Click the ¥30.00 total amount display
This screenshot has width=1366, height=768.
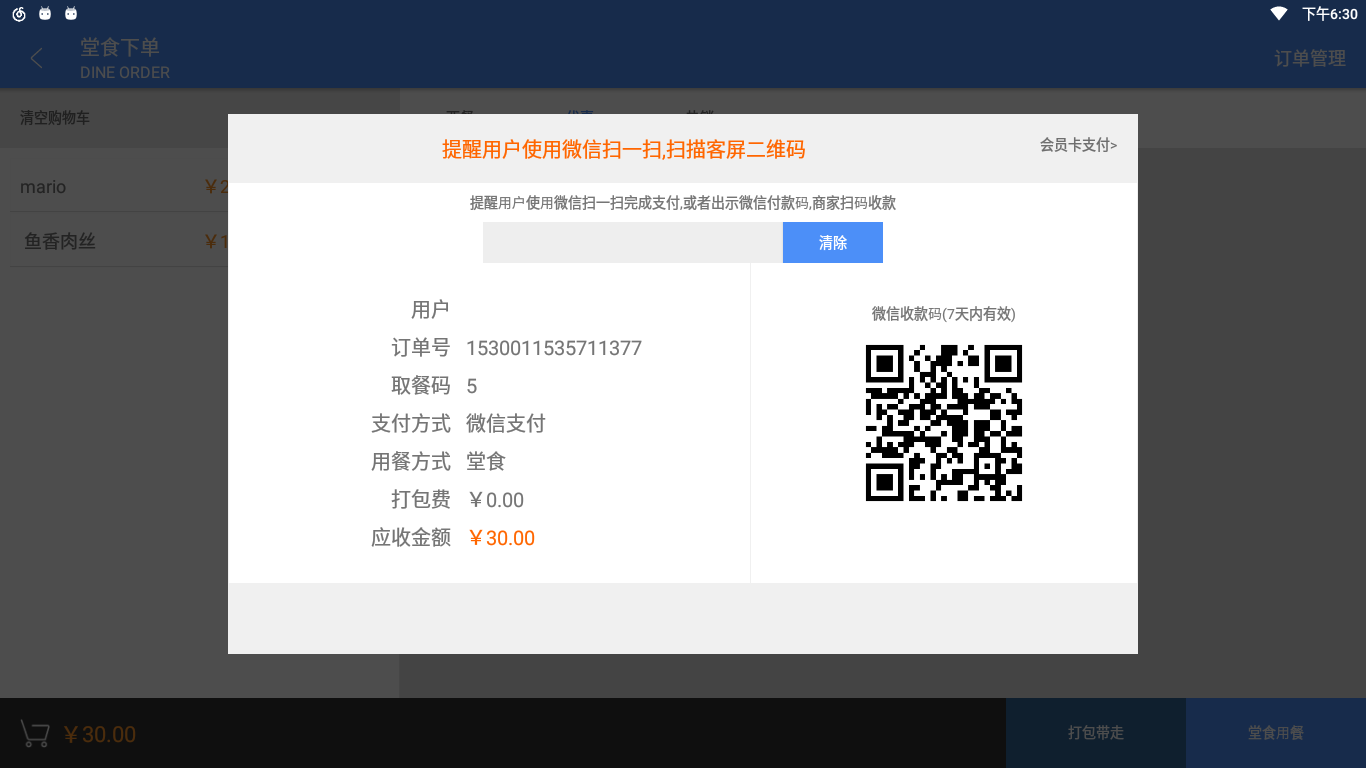pyautogui.click(x=100, y=733)
